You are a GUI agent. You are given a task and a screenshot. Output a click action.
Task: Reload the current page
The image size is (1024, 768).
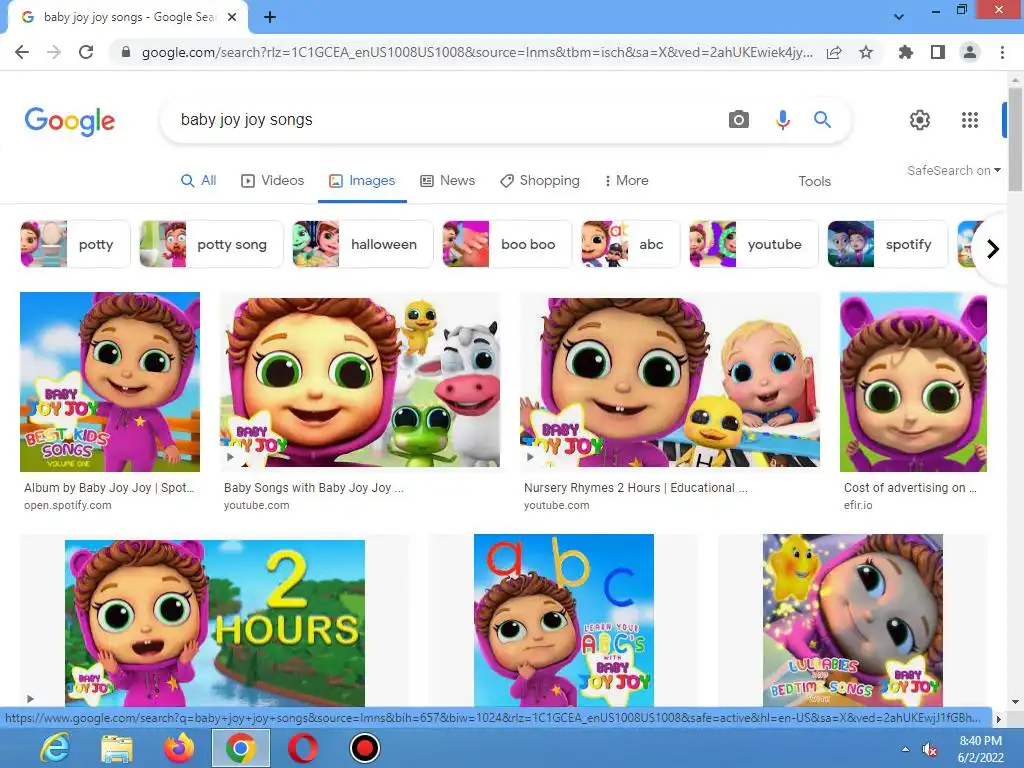86,52
